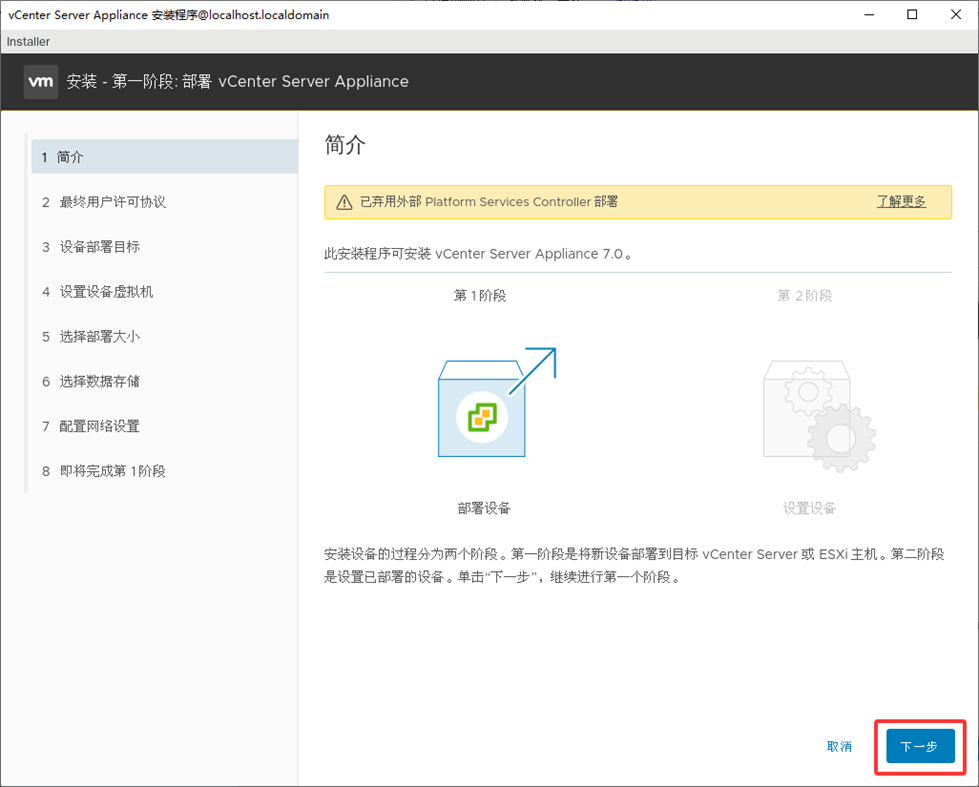
Task: Select step 3 设备部署目标
Action: pyautogui.click(x=99, y=247)
